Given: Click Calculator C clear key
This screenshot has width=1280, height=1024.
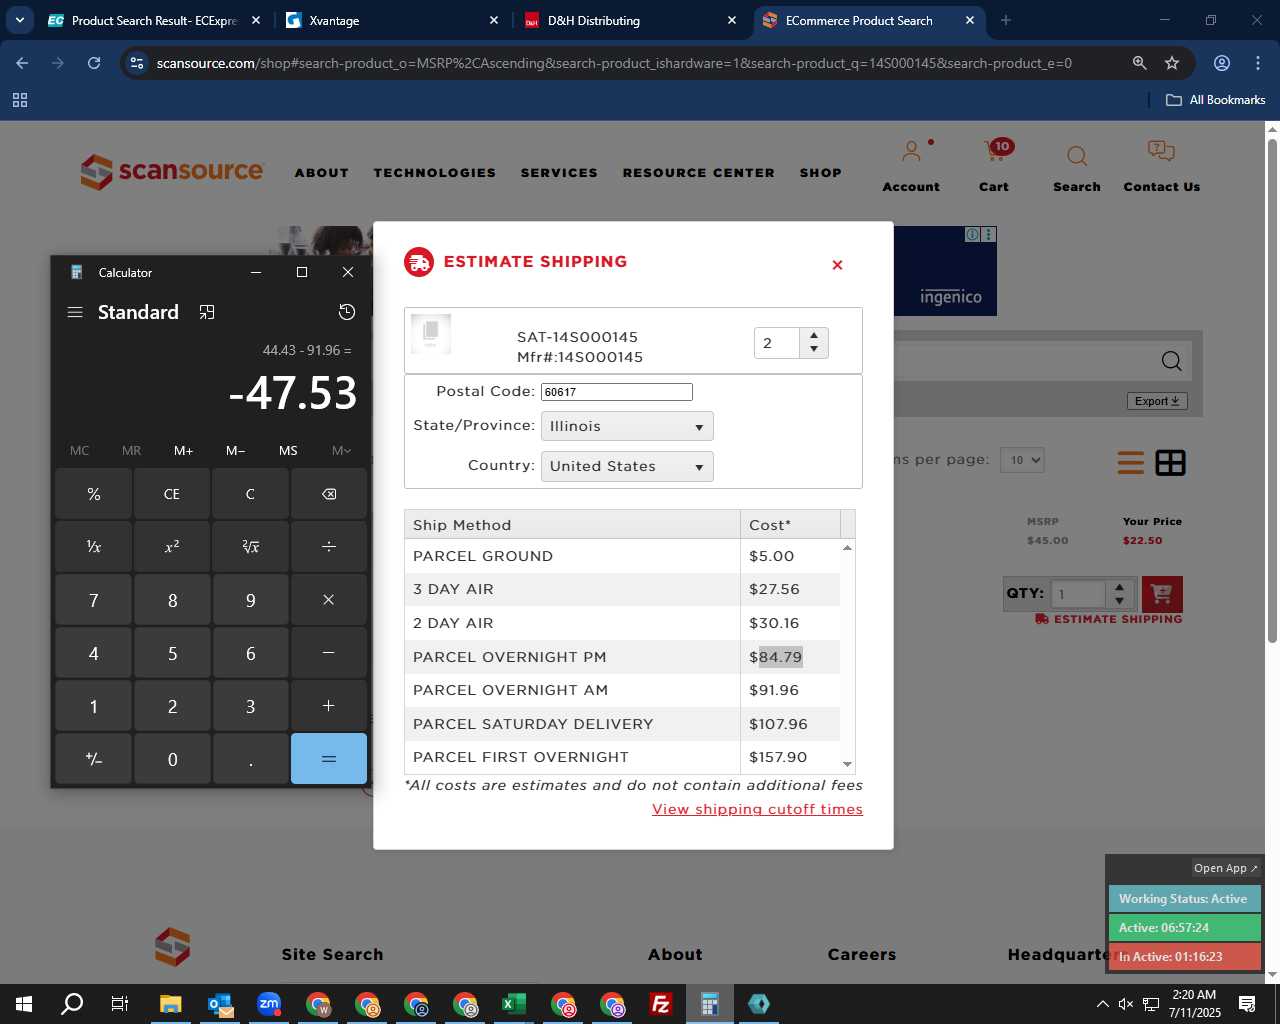Looking at the screenshot, I should click(x=250, y=494).
